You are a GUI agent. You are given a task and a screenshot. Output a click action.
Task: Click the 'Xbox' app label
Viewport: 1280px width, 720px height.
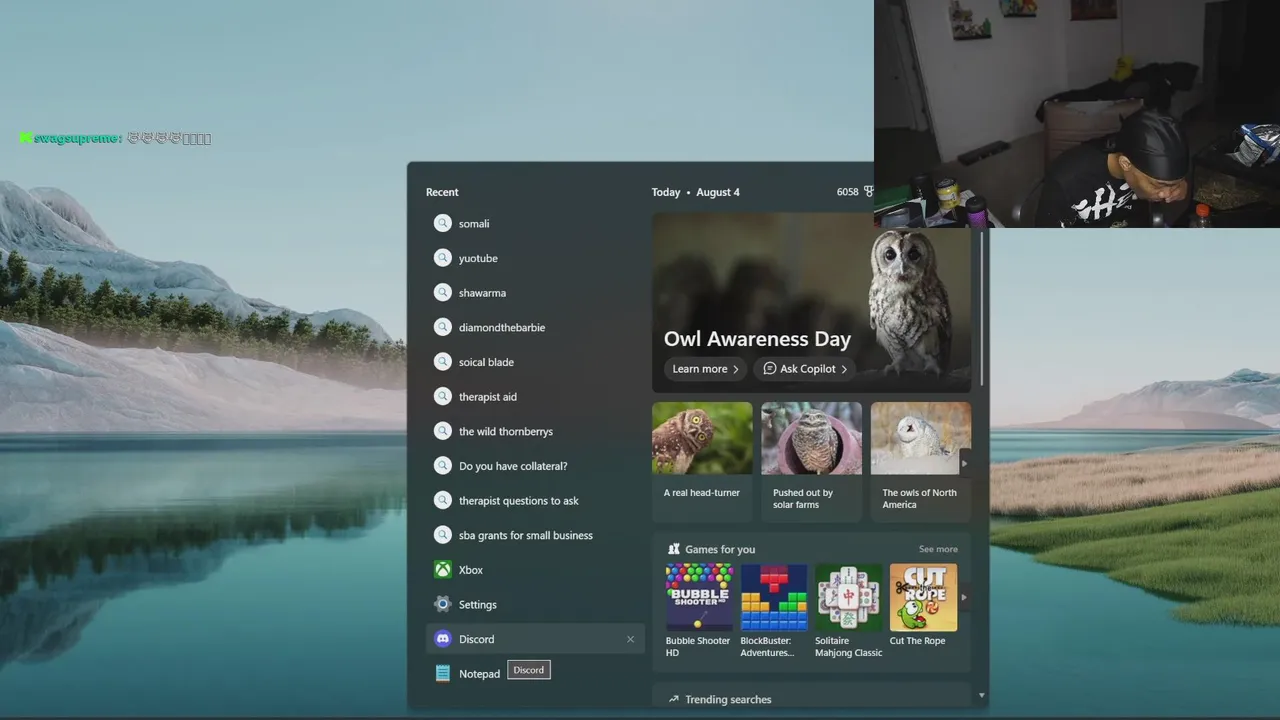[471, 570]
